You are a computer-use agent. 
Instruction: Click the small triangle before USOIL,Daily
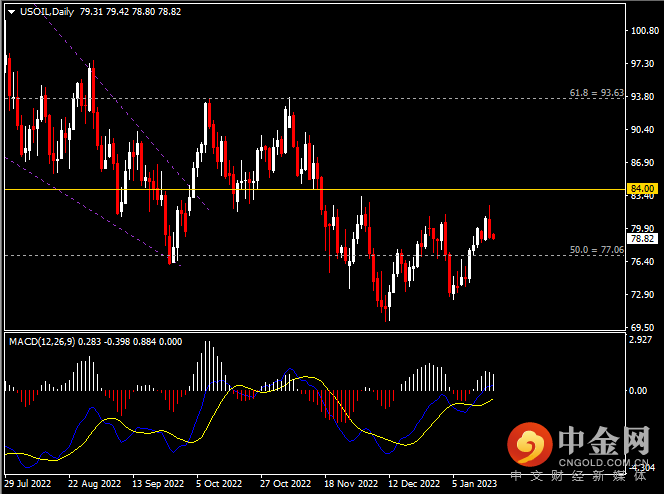pyautogui.click(x=11, y=12)
